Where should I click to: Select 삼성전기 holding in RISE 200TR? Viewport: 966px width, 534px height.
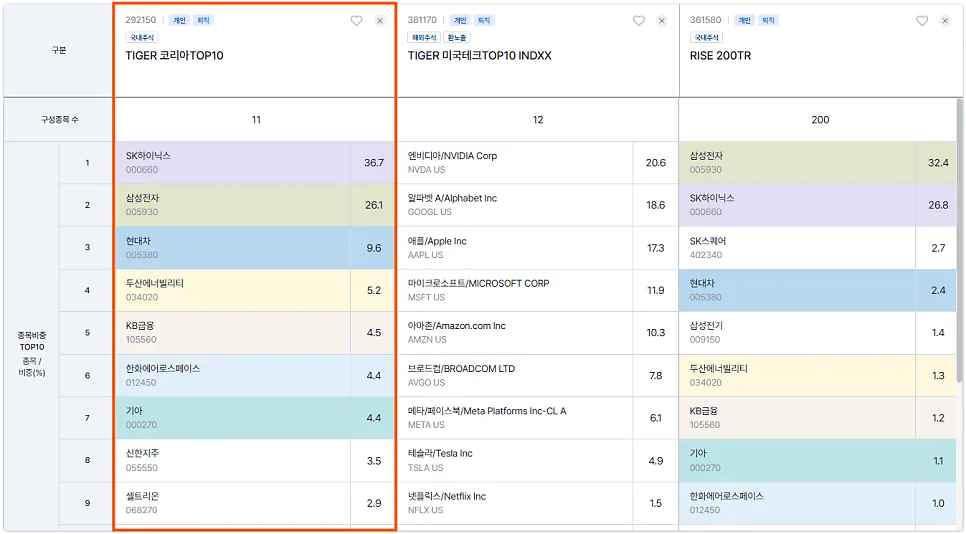point(818,333)
